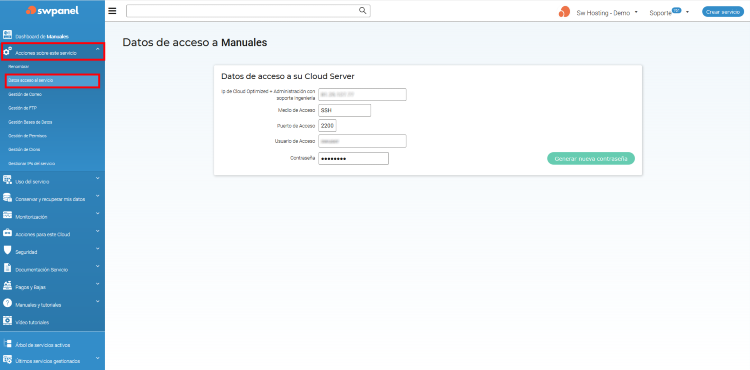Screen dimensions: 750x370
Task: Click Puerto de Acceso field 2200
Action: 328,126
